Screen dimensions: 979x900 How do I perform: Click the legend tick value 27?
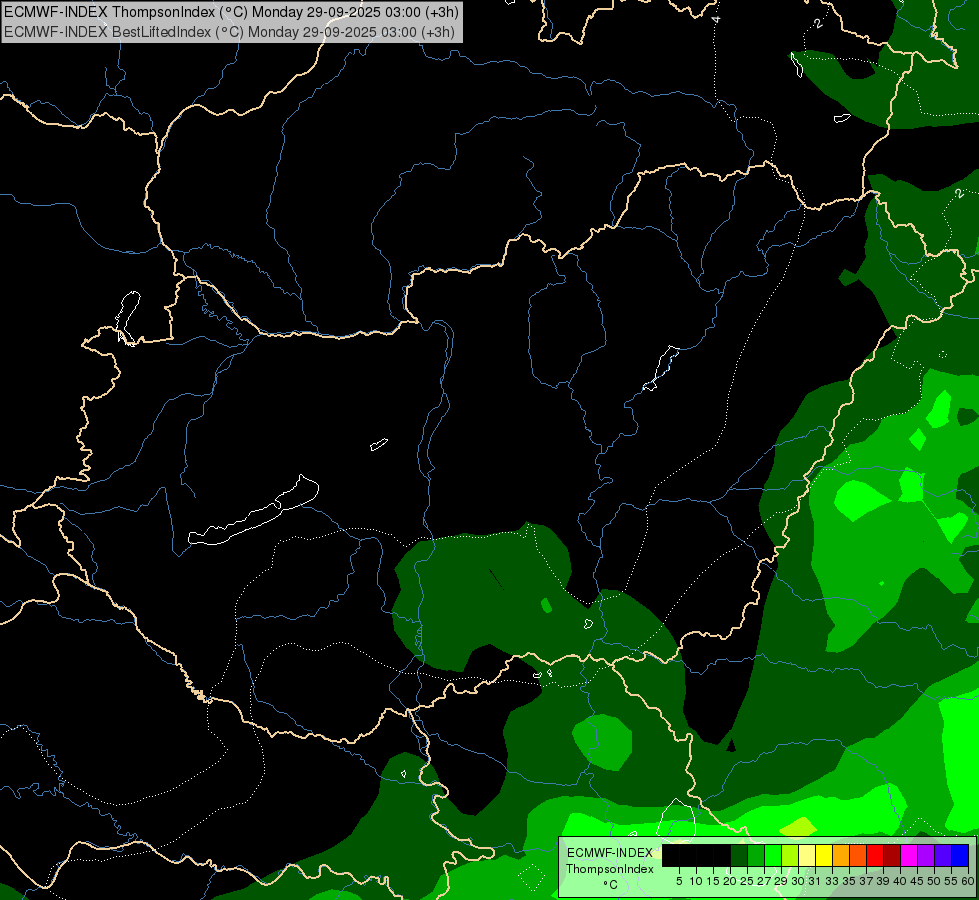(764, 881)
